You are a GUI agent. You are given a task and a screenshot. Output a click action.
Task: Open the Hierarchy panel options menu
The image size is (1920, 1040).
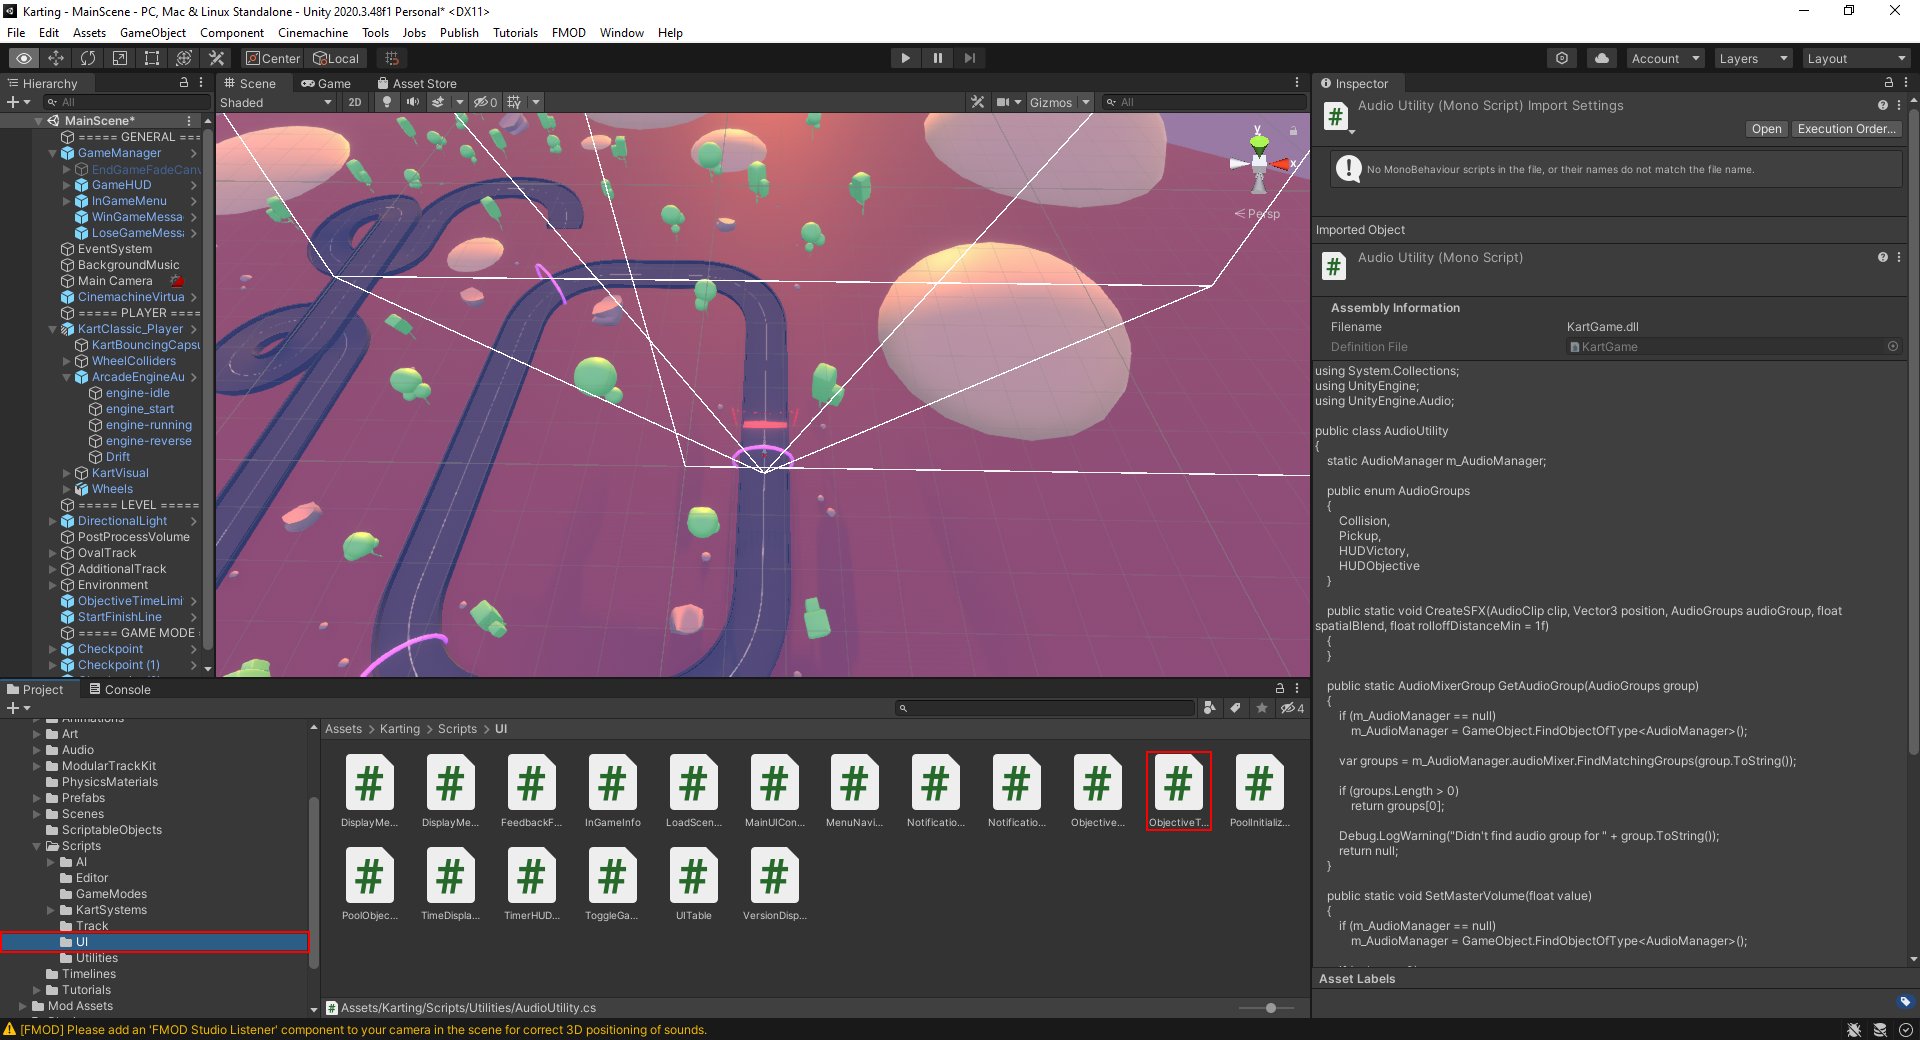(201, 83)
